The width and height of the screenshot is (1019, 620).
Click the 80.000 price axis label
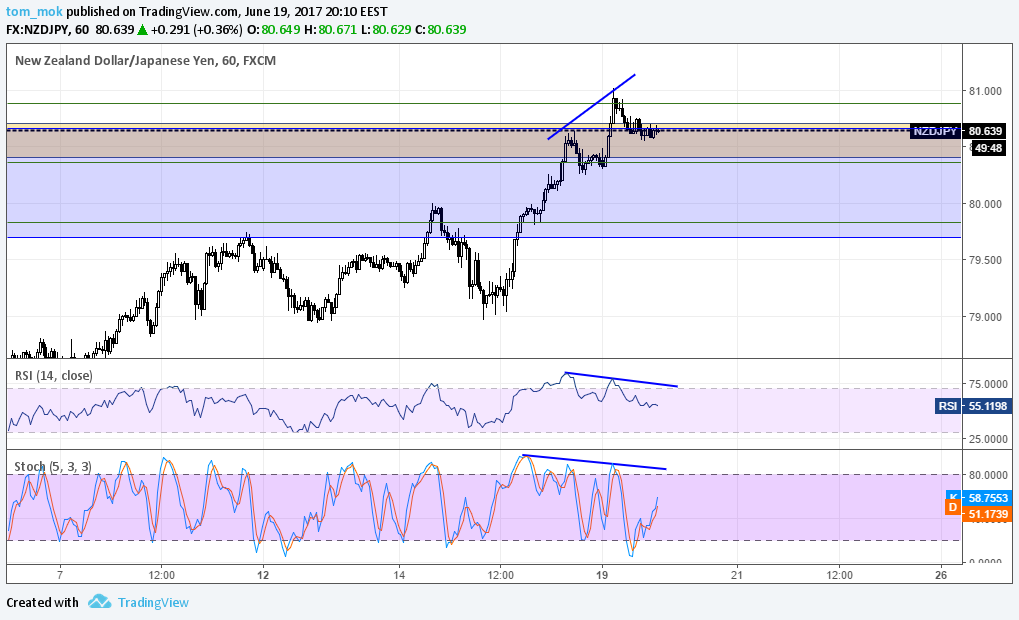pyautogui.click(x=985, y=204)
